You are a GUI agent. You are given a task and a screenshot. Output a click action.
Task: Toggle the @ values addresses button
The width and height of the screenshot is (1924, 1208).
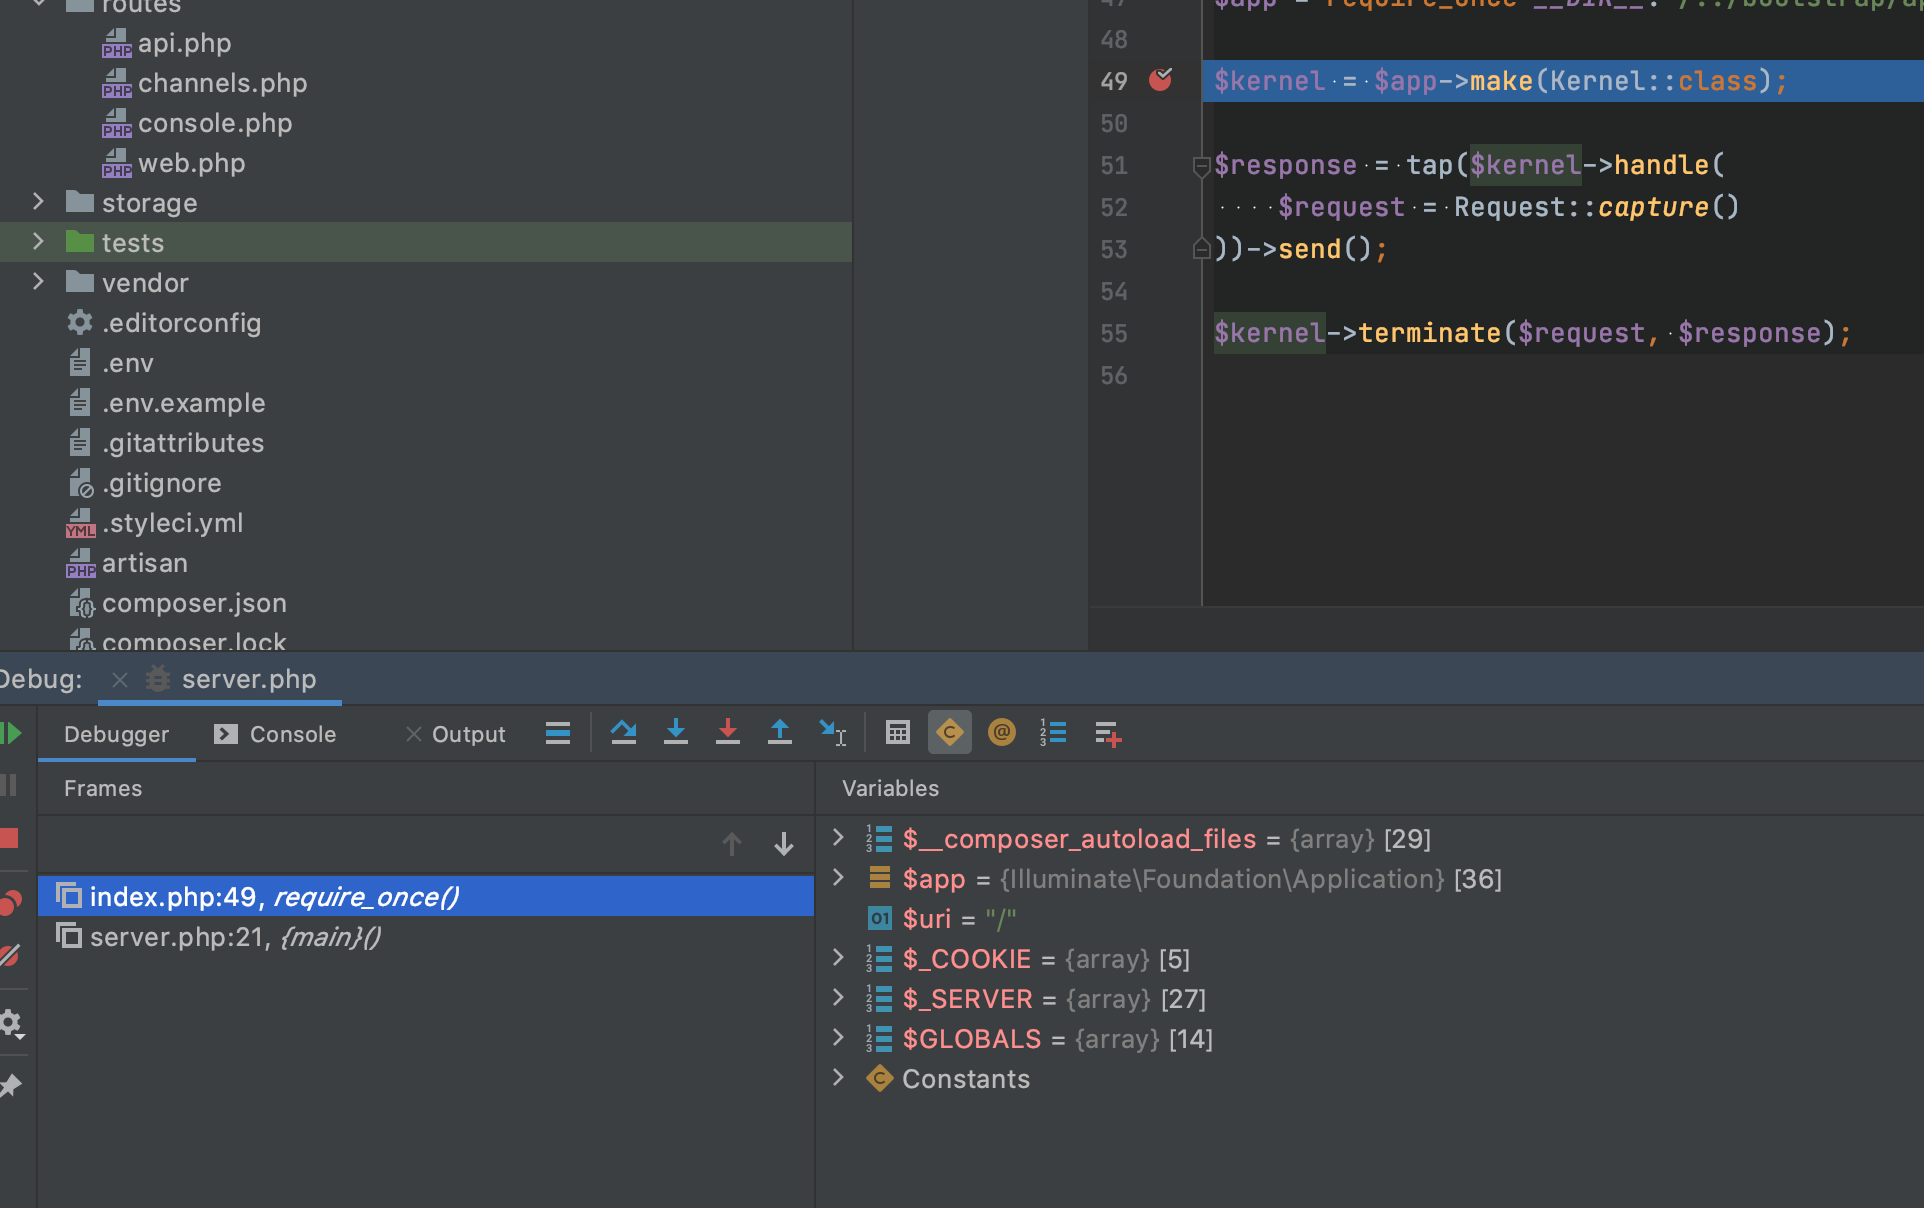click(x=1001, y=733)
